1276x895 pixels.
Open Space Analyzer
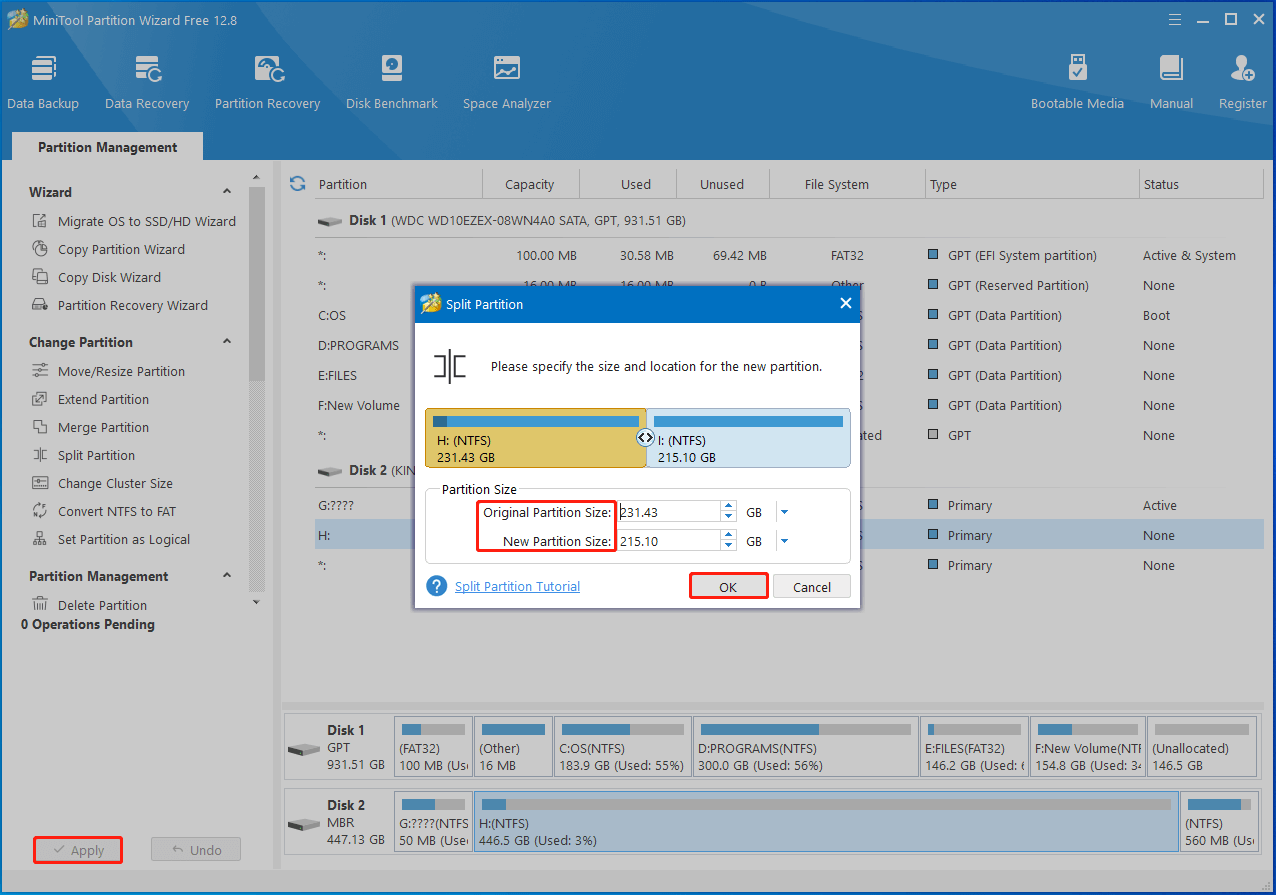coord(507,82)
